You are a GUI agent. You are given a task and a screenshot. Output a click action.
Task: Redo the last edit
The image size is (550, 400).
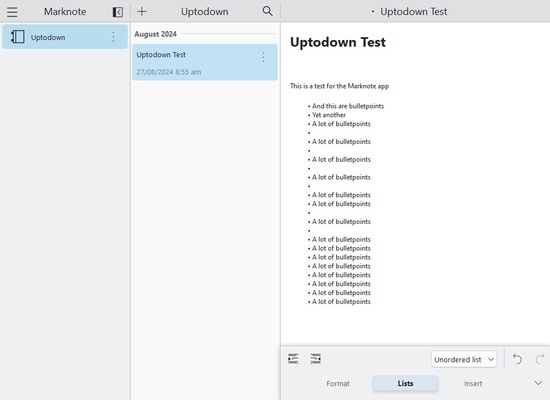(x=539, y=359)
